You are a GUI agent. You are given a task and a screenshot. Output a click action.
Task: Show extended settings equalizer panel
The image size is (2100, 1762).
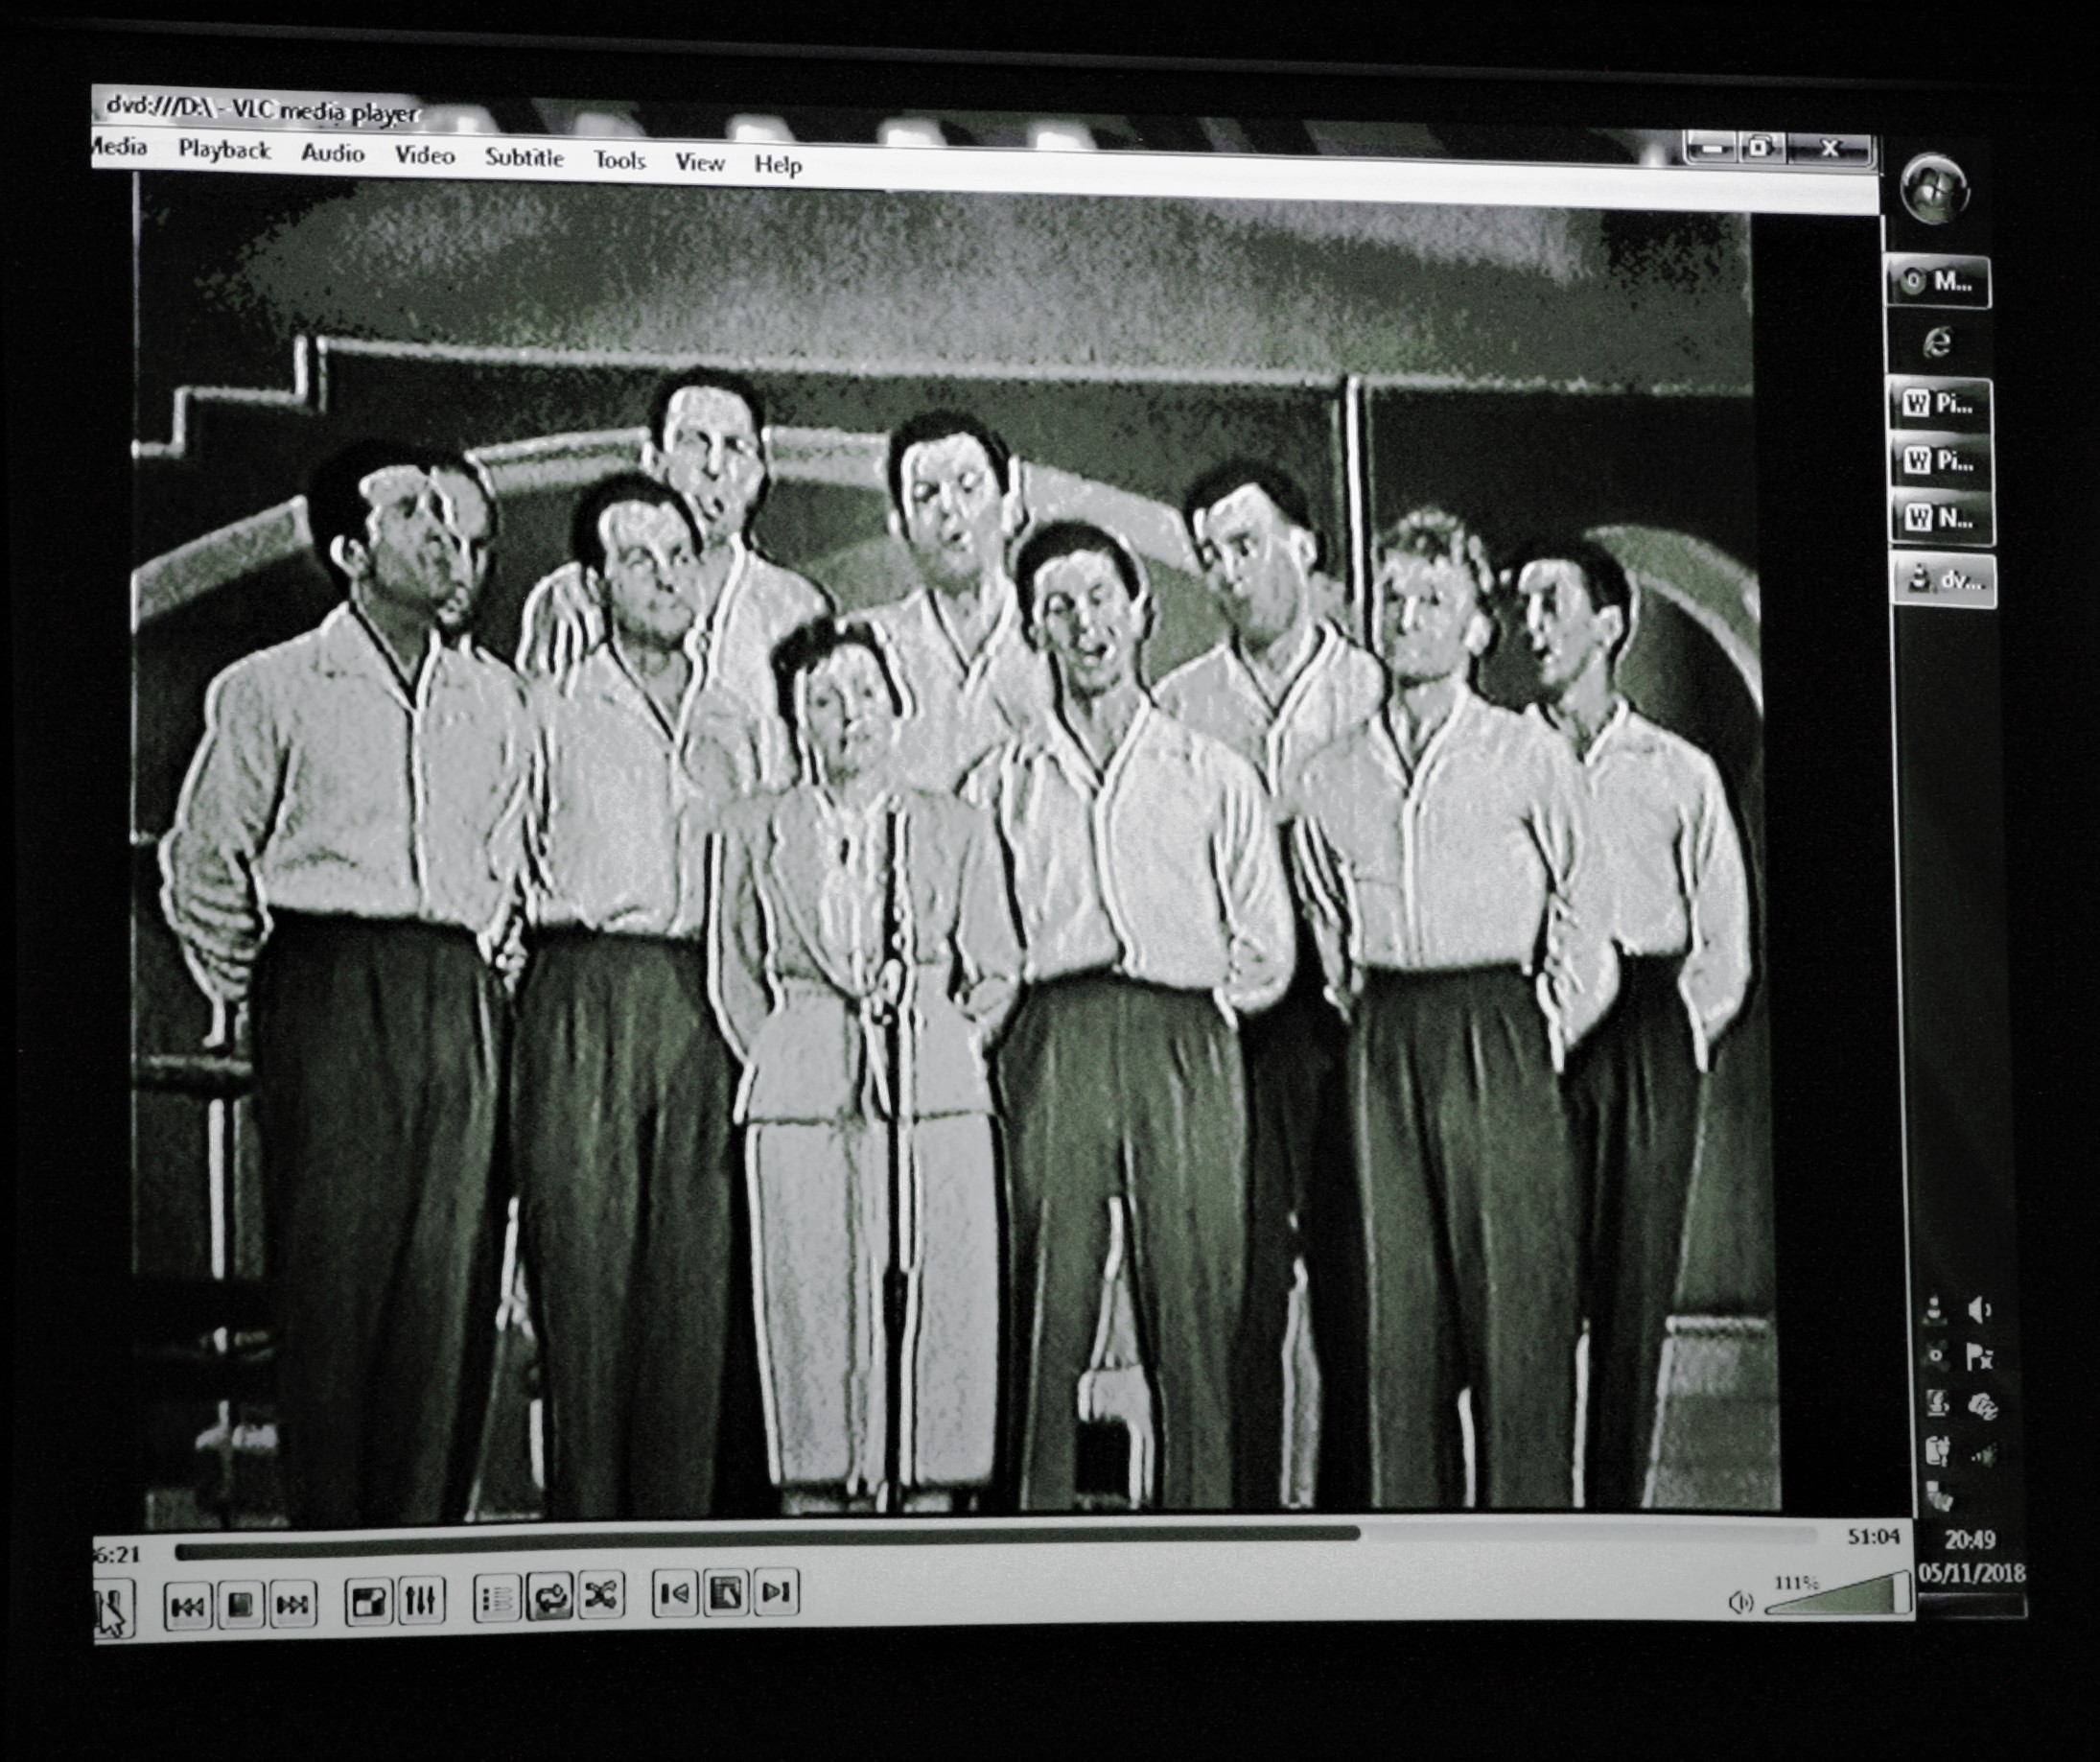click(x=420, y=1602)
